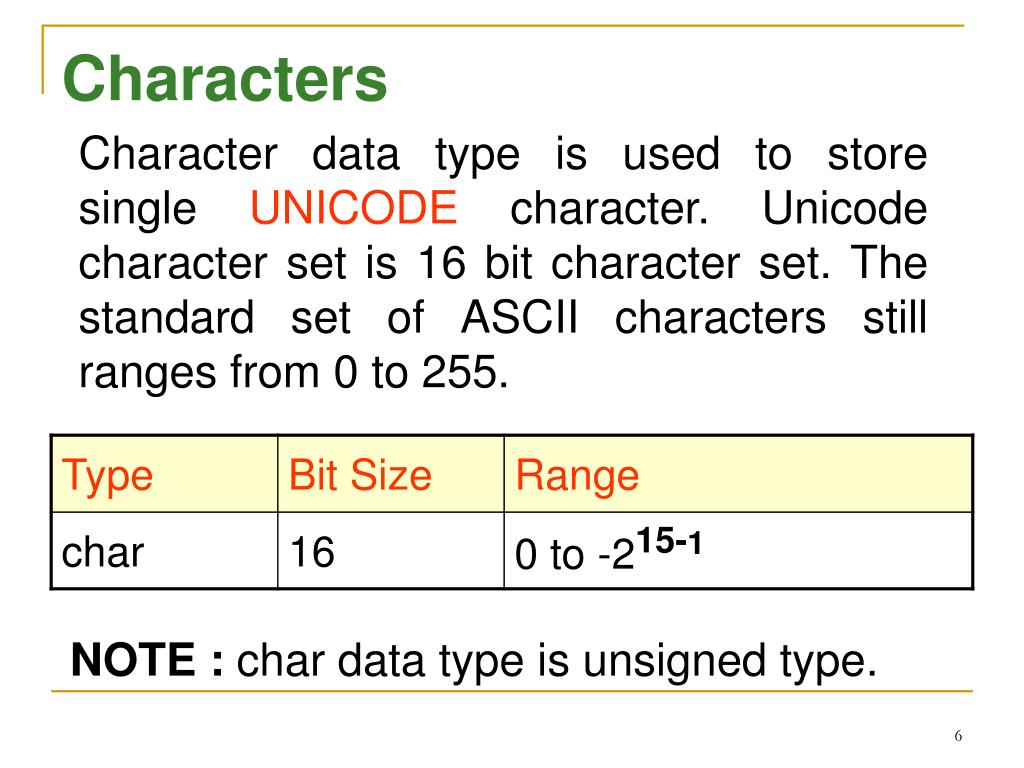
Task: Click the word 'Unicode' in black text
Action: click(x=845, y=209)
